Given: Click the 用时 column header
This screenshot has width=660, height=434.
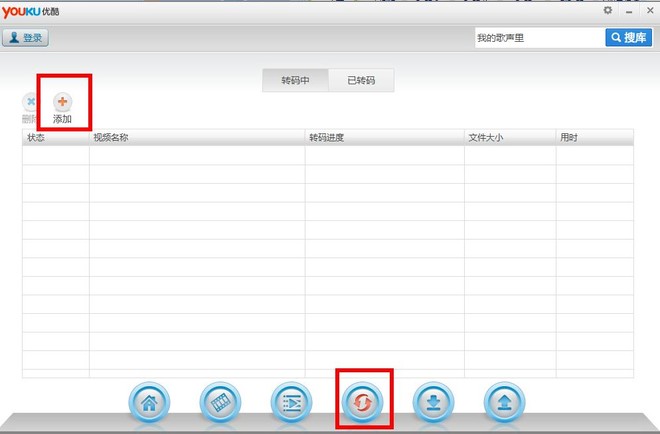Looking at the screenshot, I should [594, 138].
